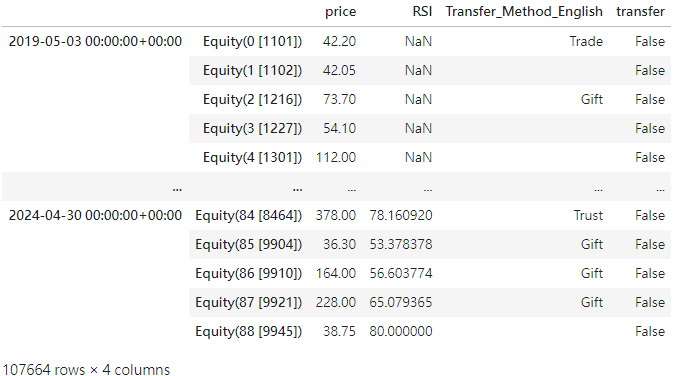Click the transfer column header
The width and height of the screenshot is (675, 376).
click(x=640, y=12)
